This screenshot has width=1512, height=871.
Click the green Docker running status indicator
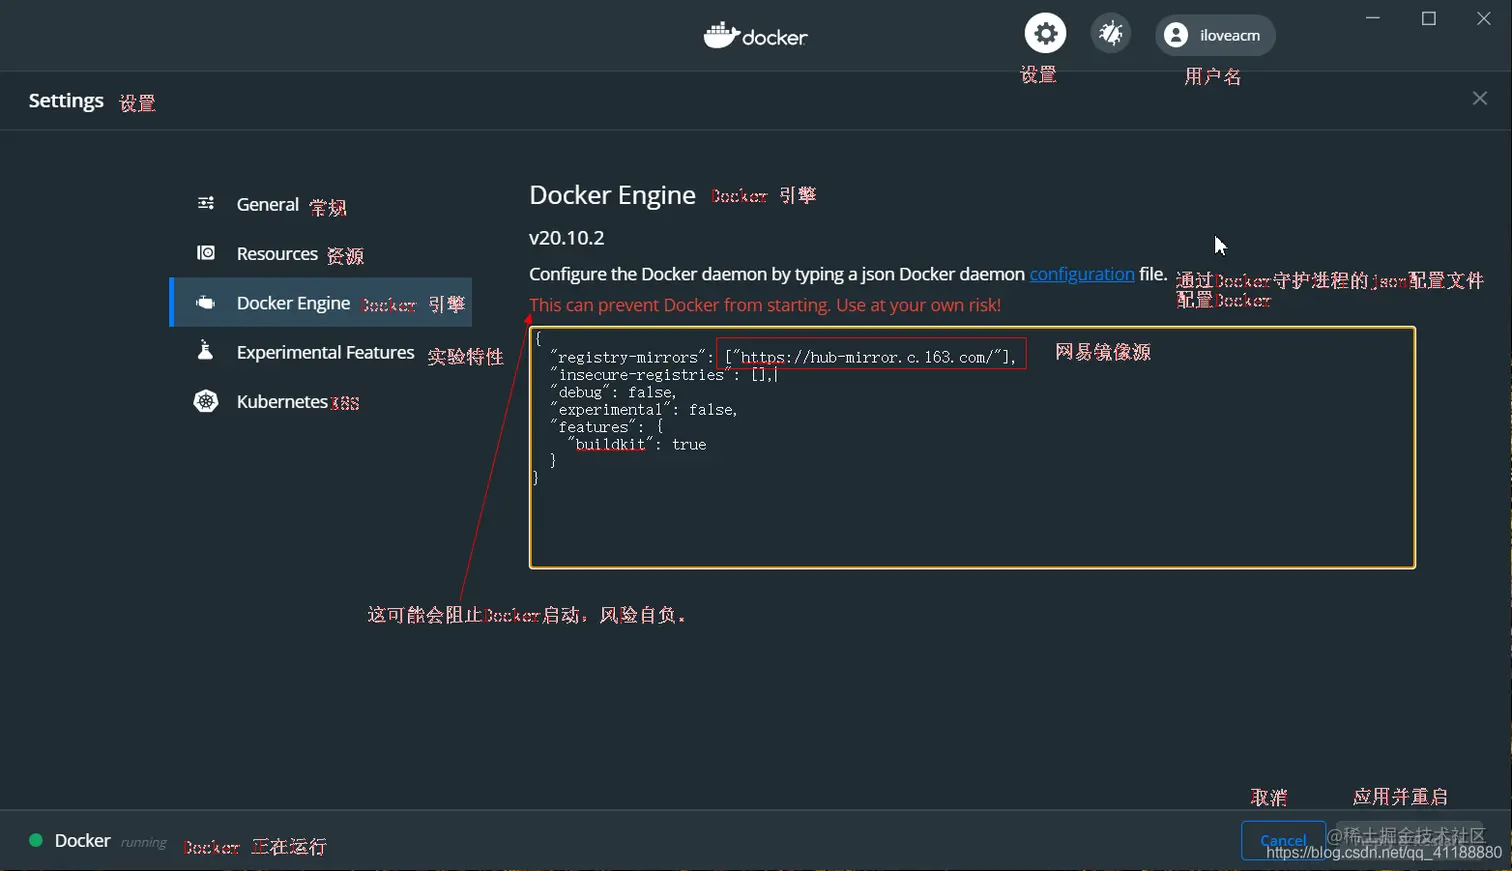(x=36, y=840)
